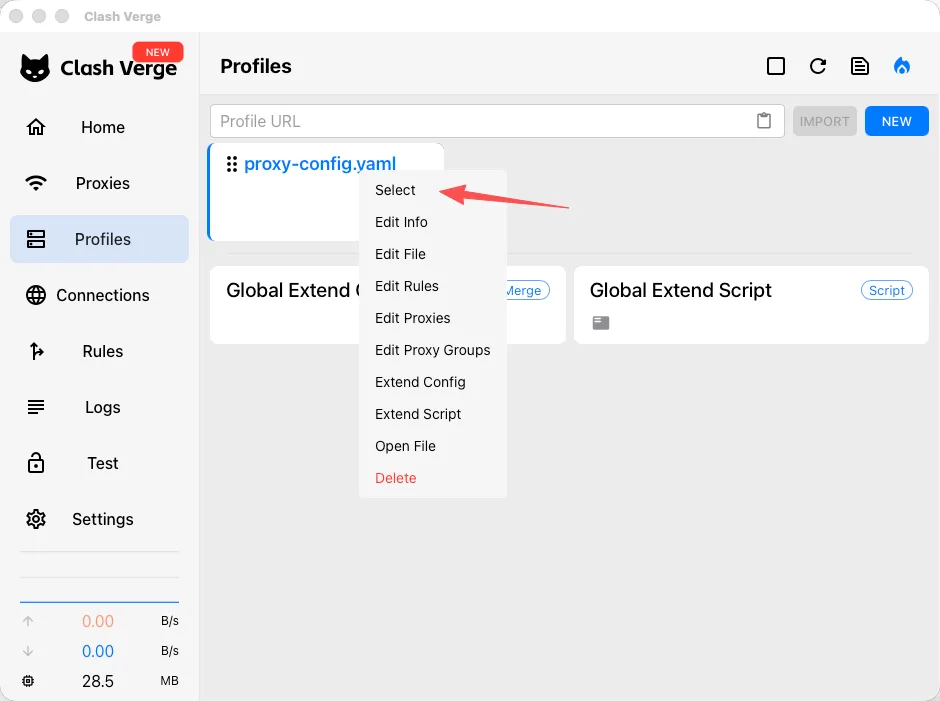Choose Open File from the context menu
This screenshot has width=940, height=701.
[433, 446]
